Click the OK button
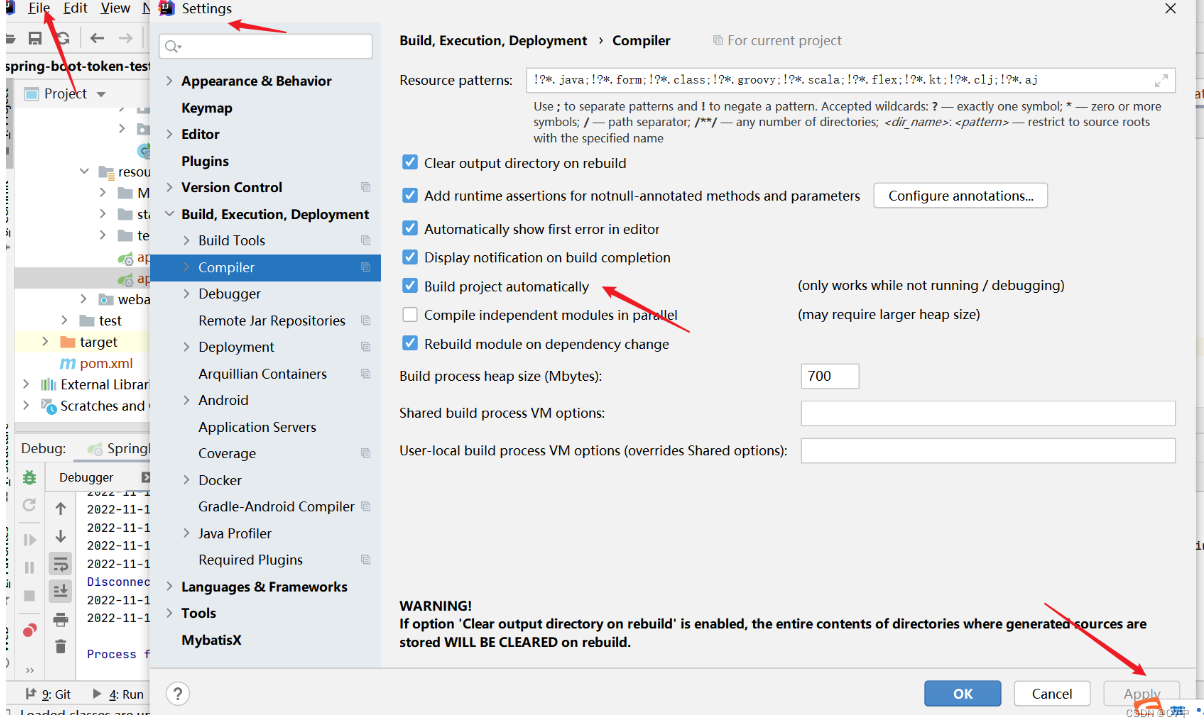Image resolution: width=1204 pixels, height=728 pixels. (x=963, y=693)
